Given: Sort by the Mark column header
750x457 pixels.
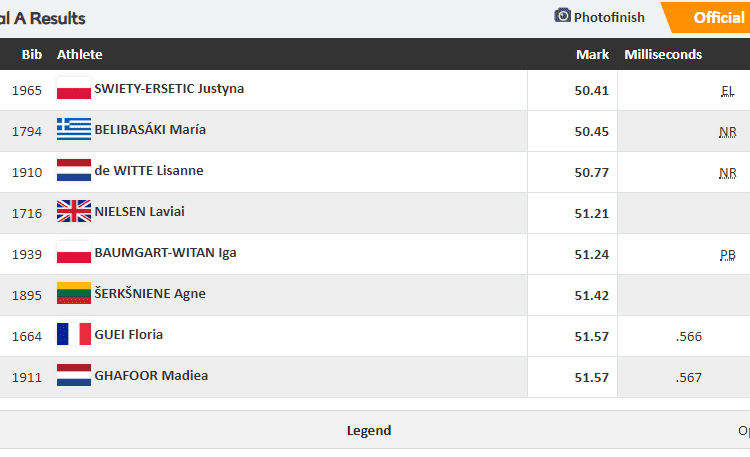Looking at the screenshot, I should point(592,55).
